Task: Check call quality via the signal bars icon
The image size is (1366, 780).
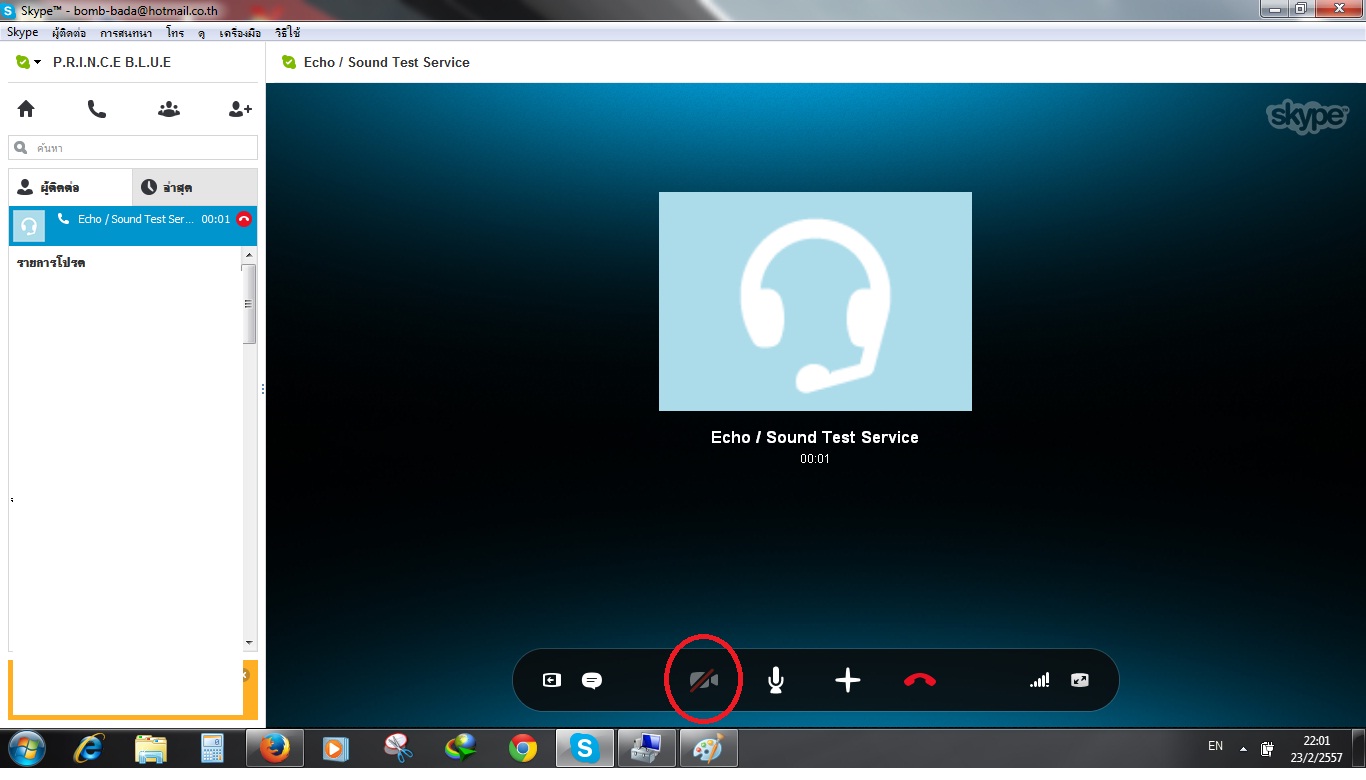Action: coord(1040,680)
